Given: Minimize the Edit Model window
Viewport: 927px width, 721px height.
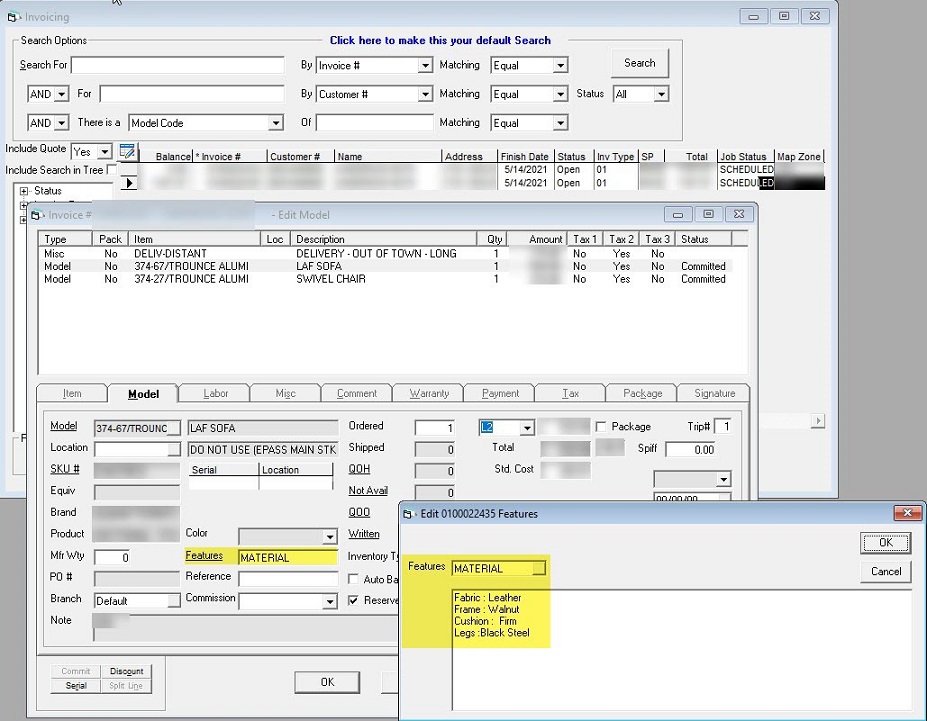Looking at the screenshot, I should tap(678, 214).
